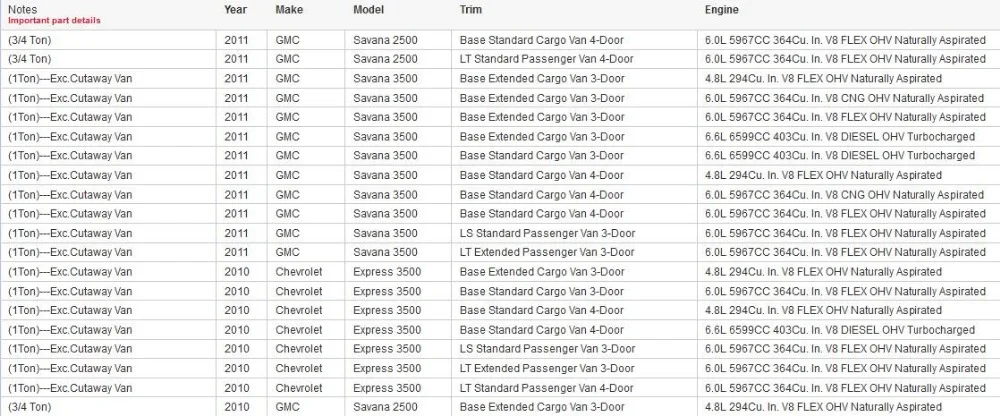Click the 2011 Savana 3500 LS Standard Passenger Van trim
The width and height of the screenshot is (1000, 416).
click(547, 233)
